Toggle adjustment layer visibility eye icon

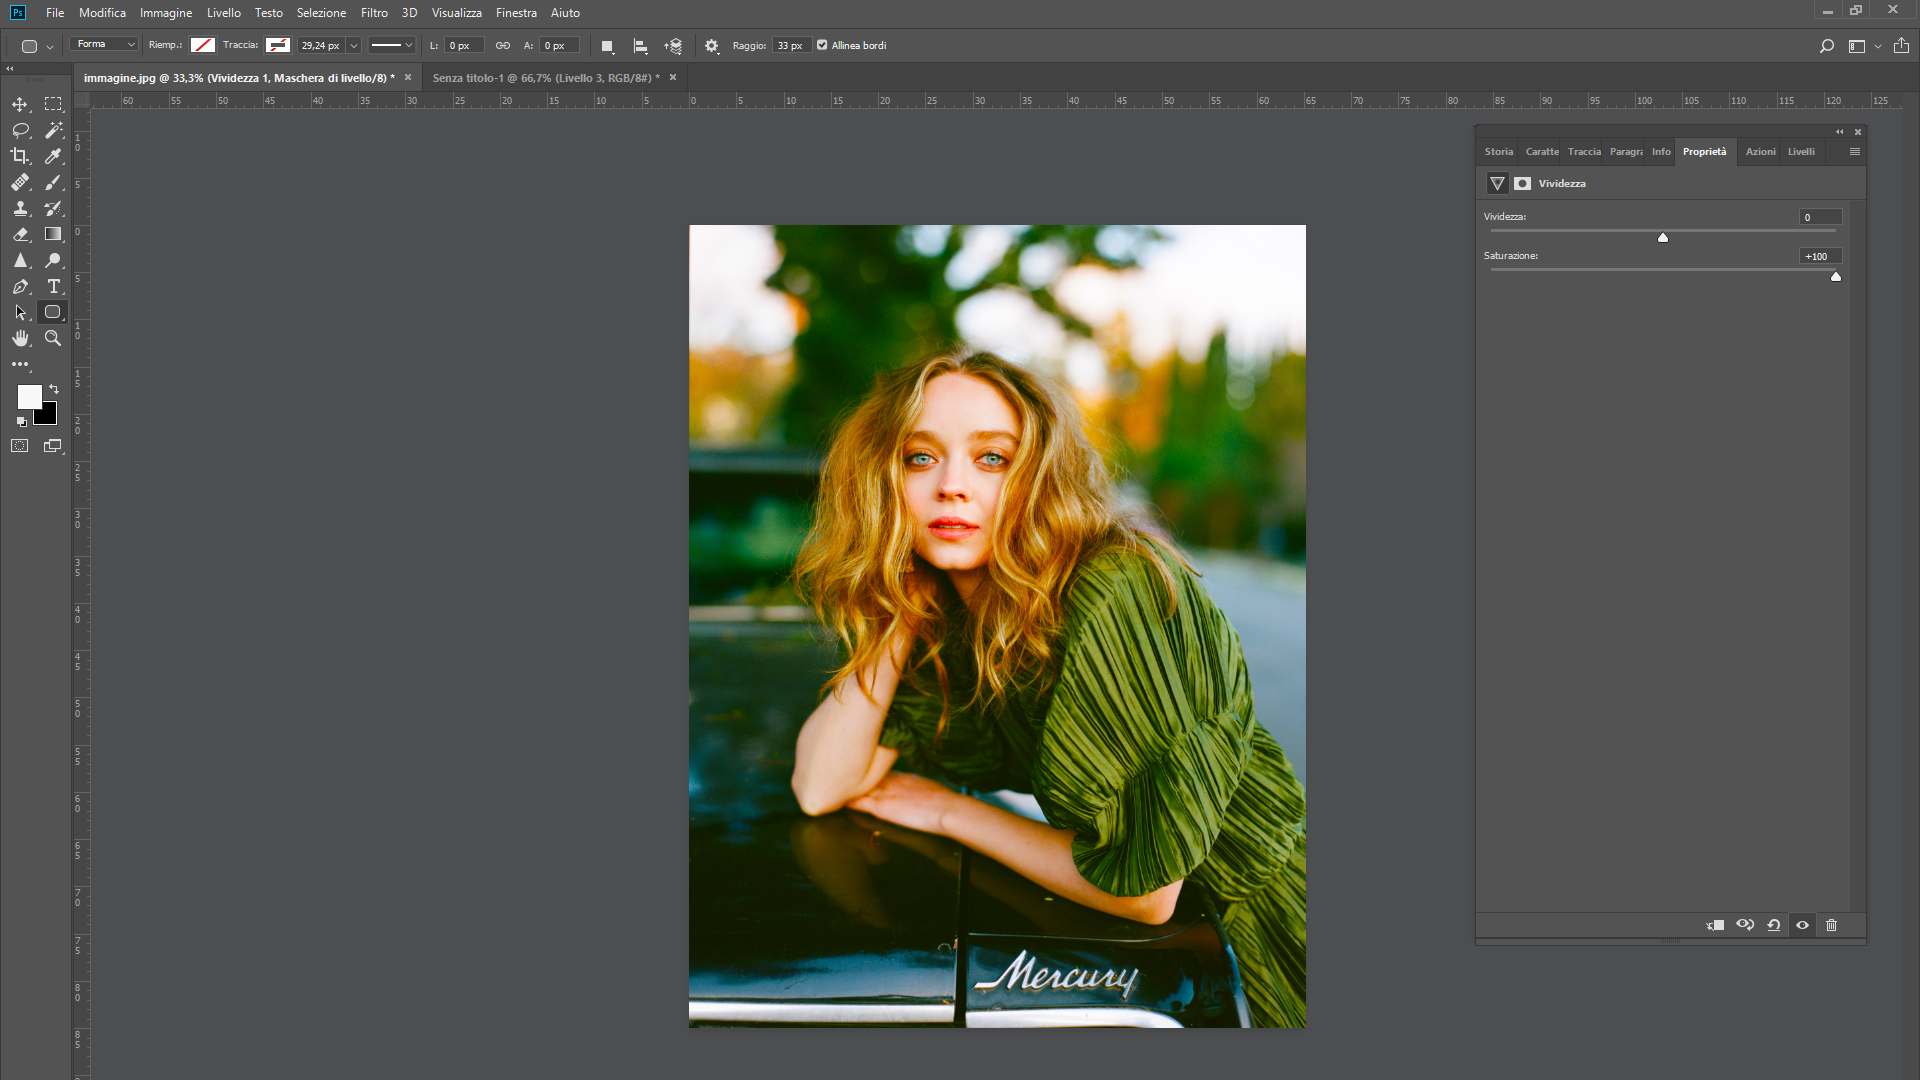(x=1802, y=925)
